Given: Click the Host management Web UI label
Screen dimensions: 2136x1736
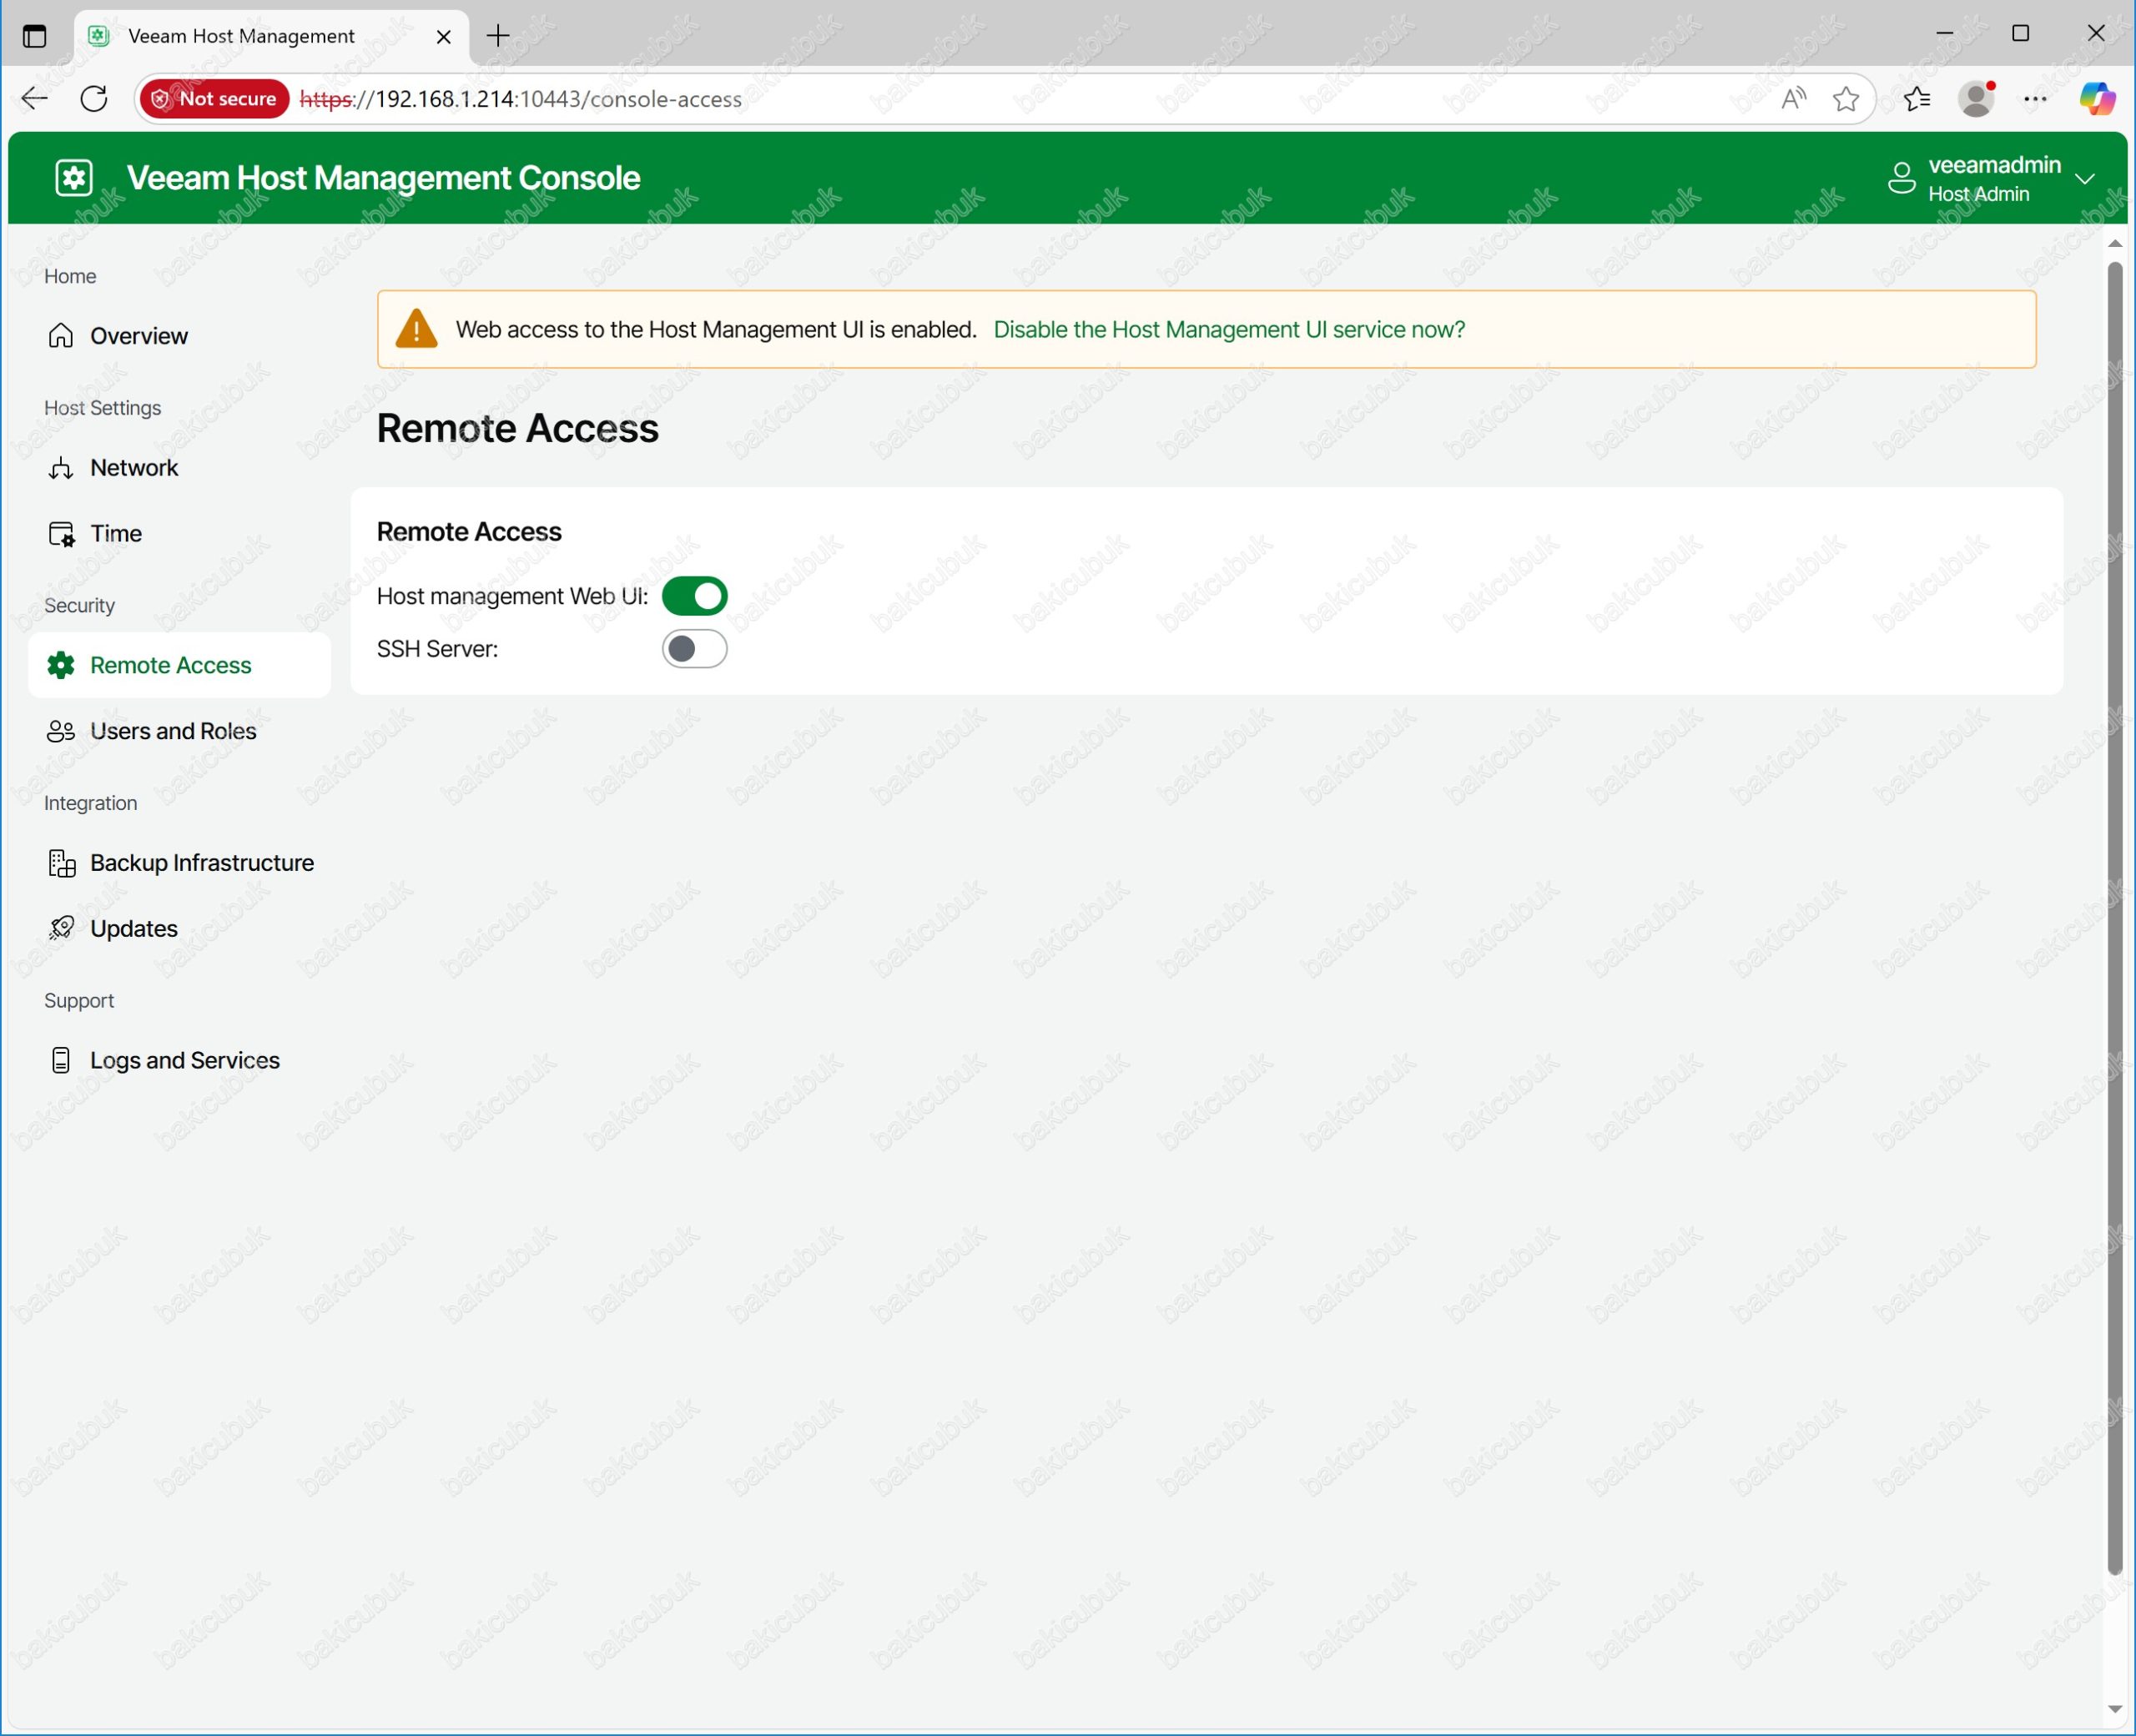Looking at the screenshot, I should coord(512,596).
